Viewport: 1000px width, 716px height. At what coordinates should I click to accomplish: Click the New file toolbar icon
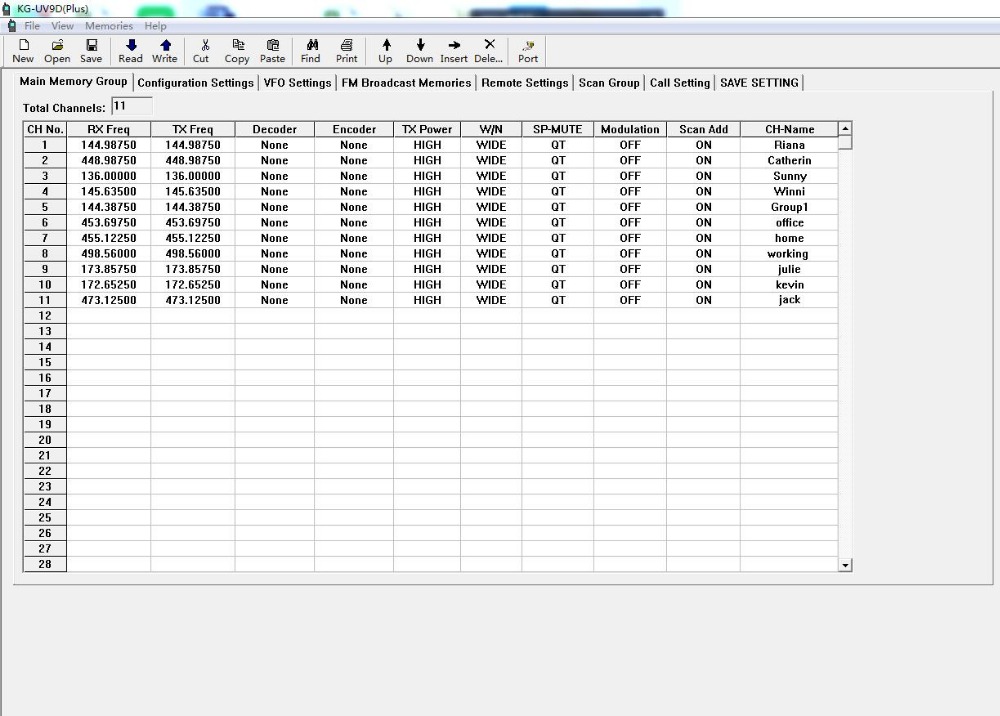point(23,50)
